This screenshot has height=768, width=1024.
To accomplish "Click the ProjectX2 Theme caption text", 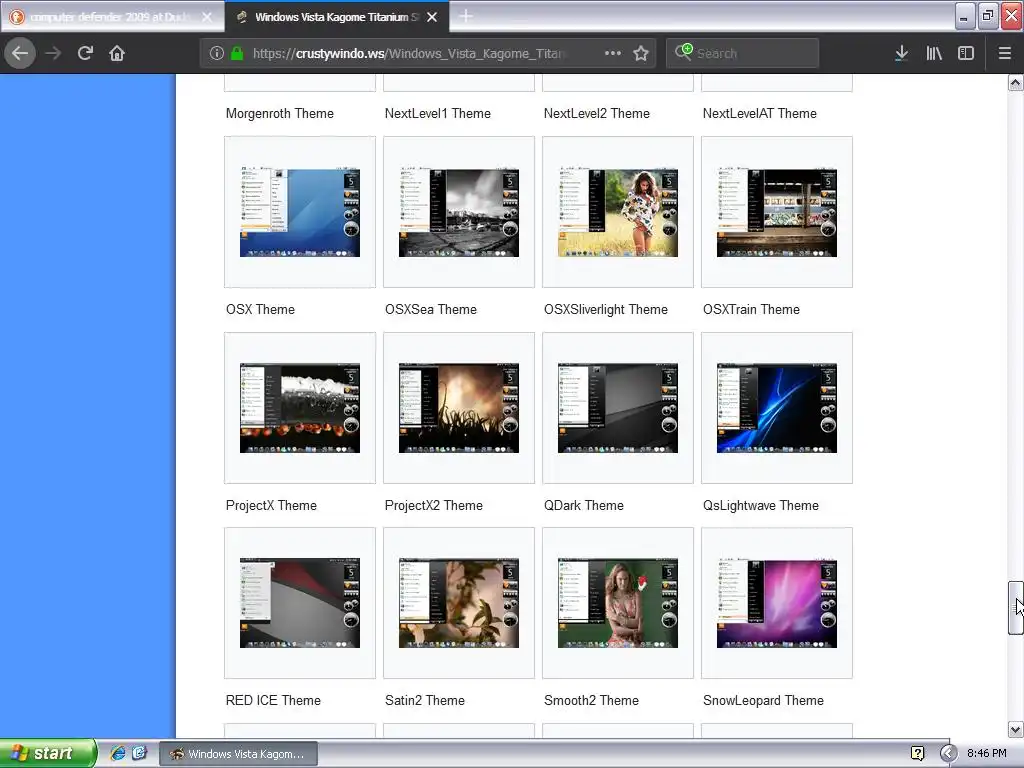I will pyautogui.click(x=434, y=505).
